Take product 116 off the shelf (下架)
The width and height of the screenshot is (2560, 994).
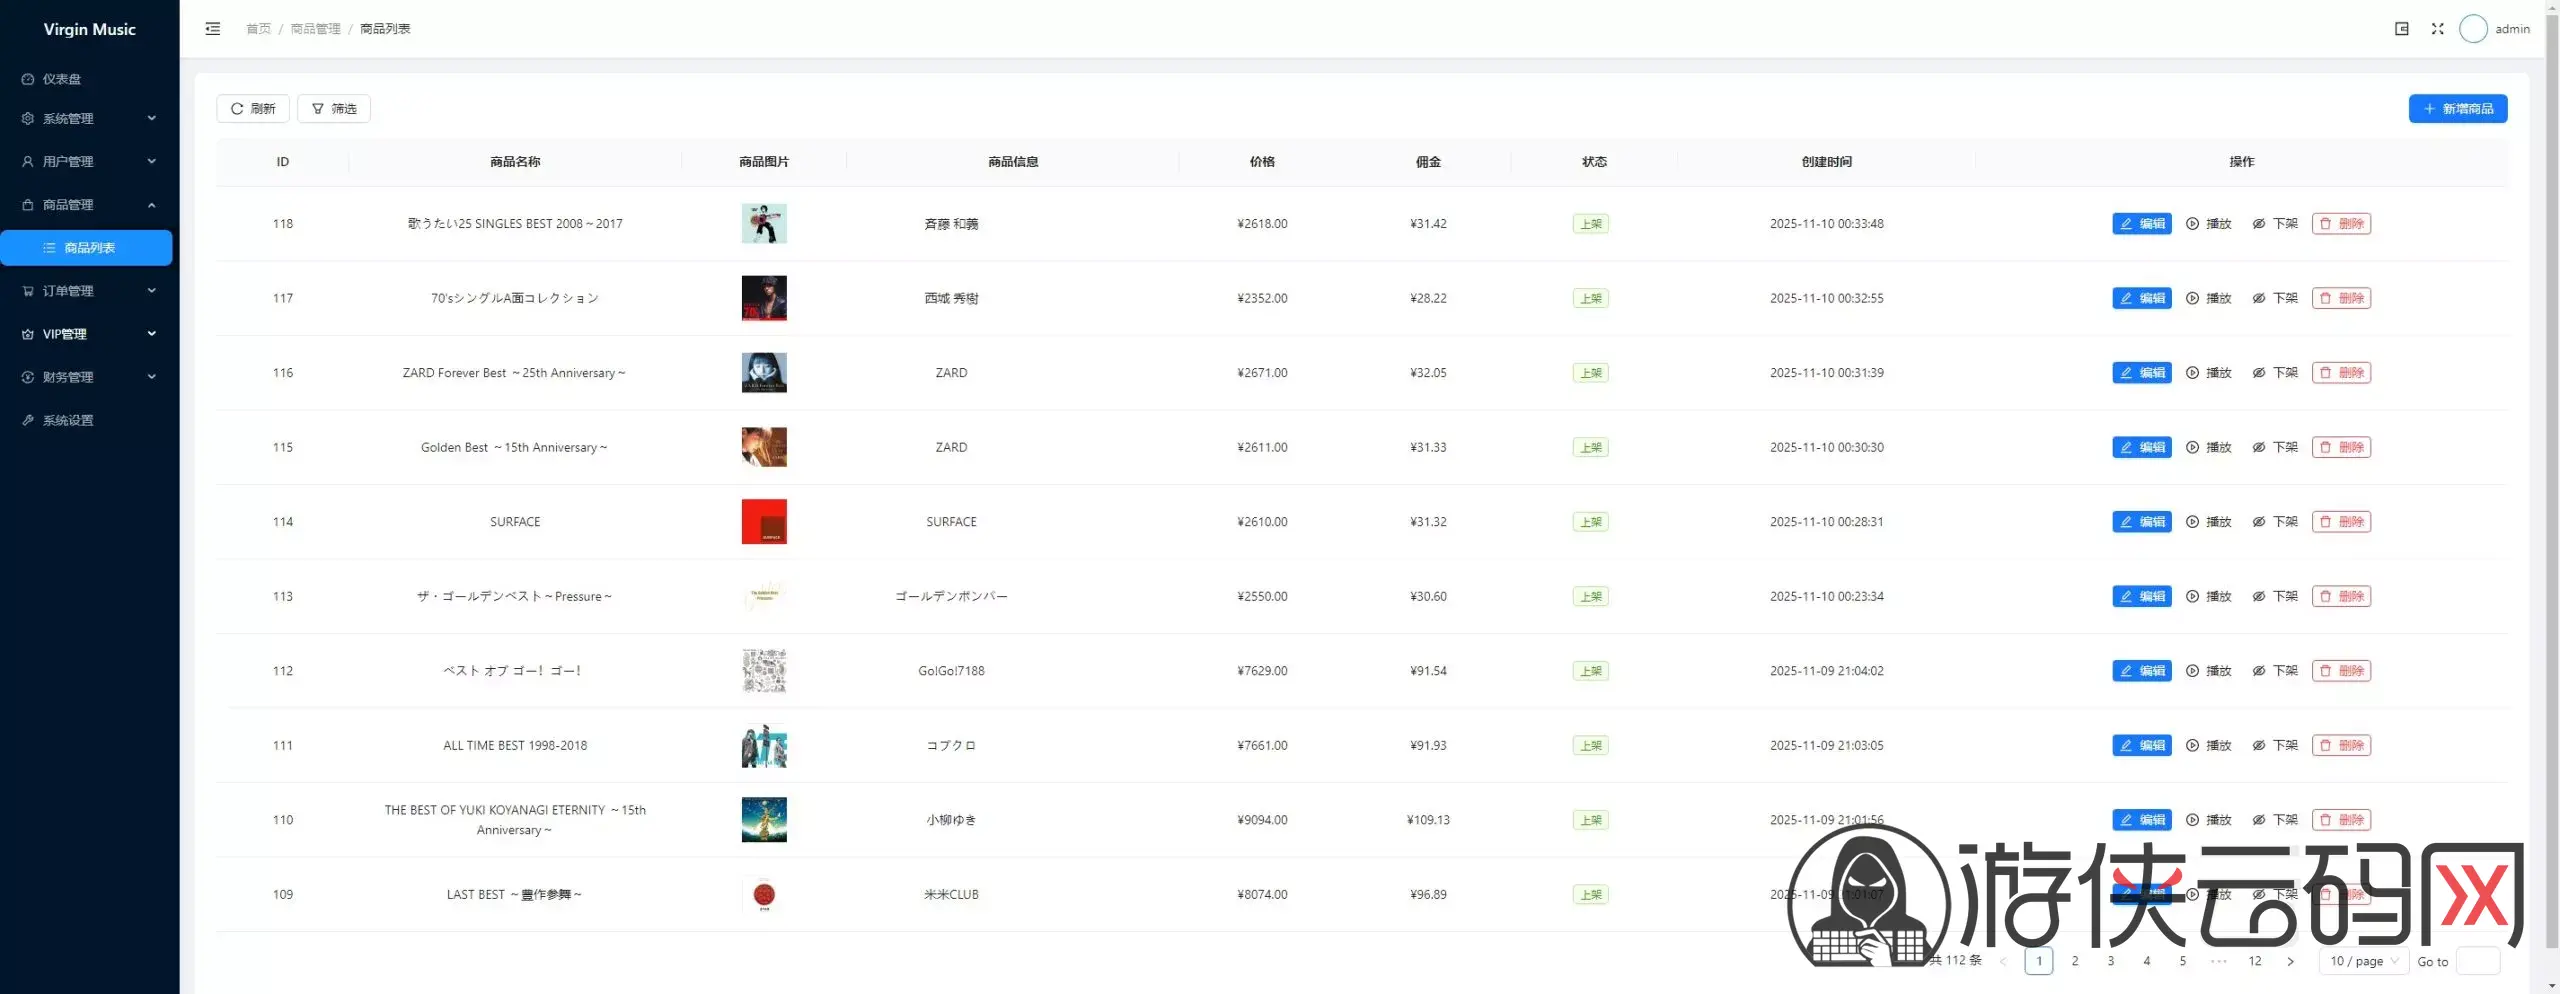click(2275, 373)
